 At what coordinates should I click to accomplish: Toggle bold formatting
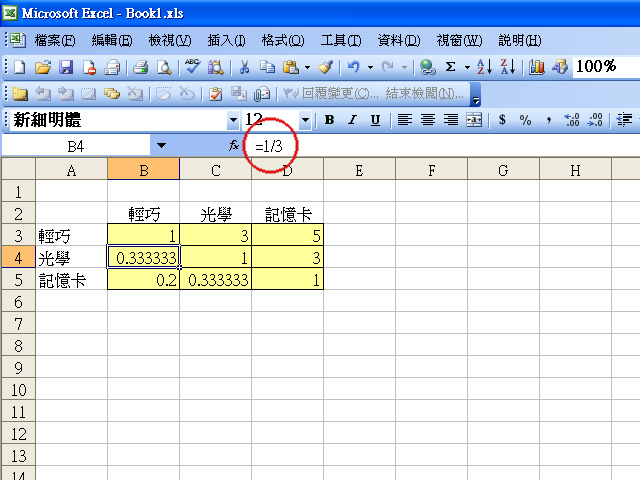pyautogui.click(x=329, y=120)
